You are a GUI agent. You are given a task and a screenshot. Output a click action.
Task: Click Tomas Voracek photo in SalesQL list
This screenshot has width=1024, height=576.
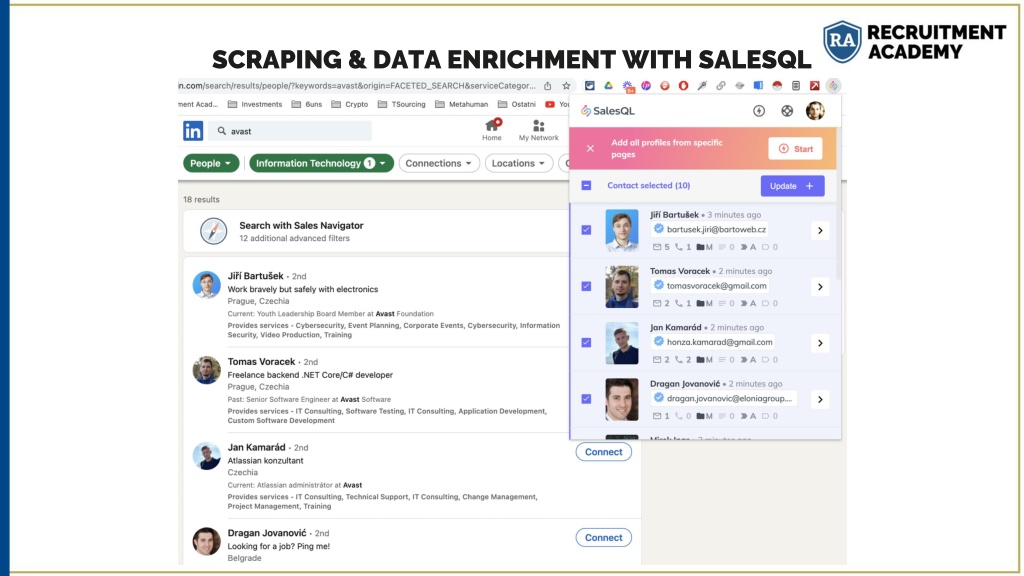click(x=622, y=287)
